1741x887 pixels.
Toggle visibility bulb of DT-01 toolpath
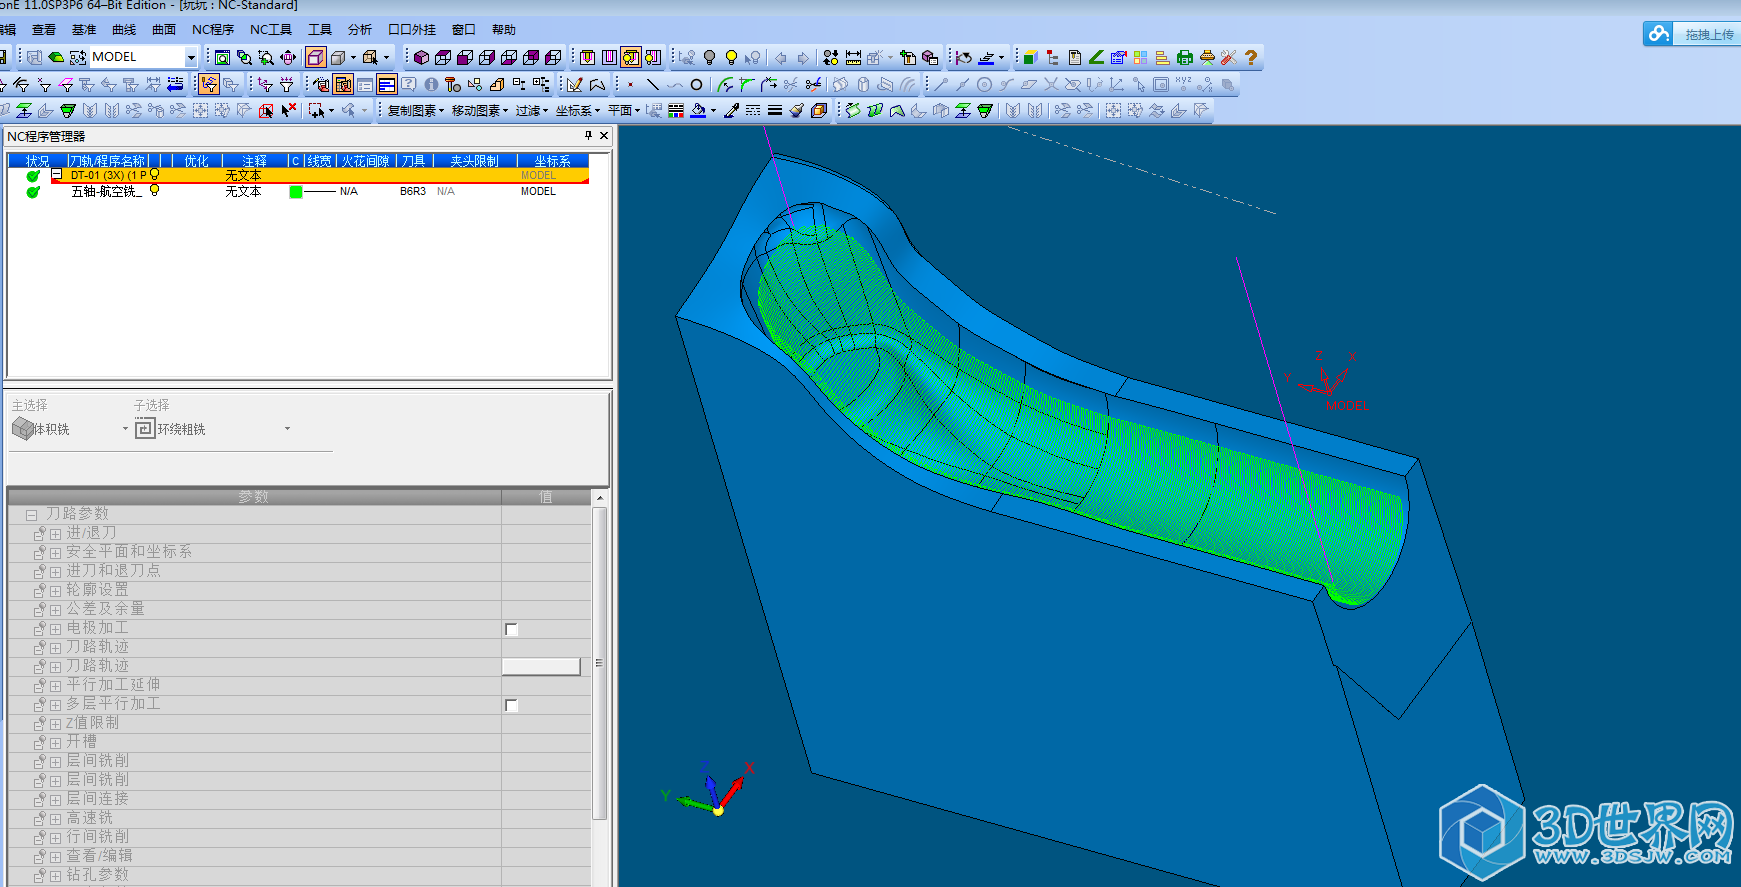pos(154,174)
